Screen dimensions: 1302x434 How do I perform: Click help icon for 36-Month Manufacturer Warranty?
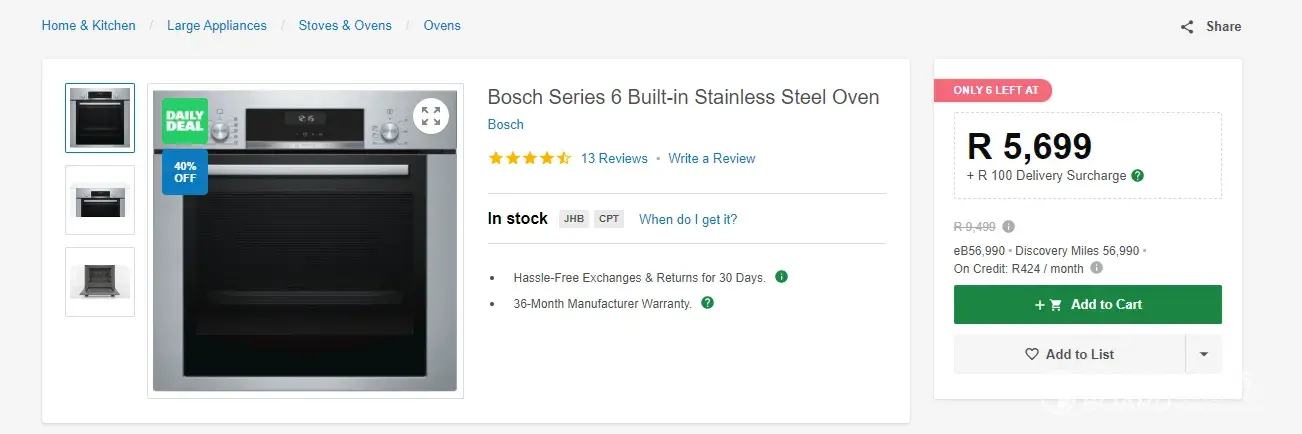click(x=708, y=302)
